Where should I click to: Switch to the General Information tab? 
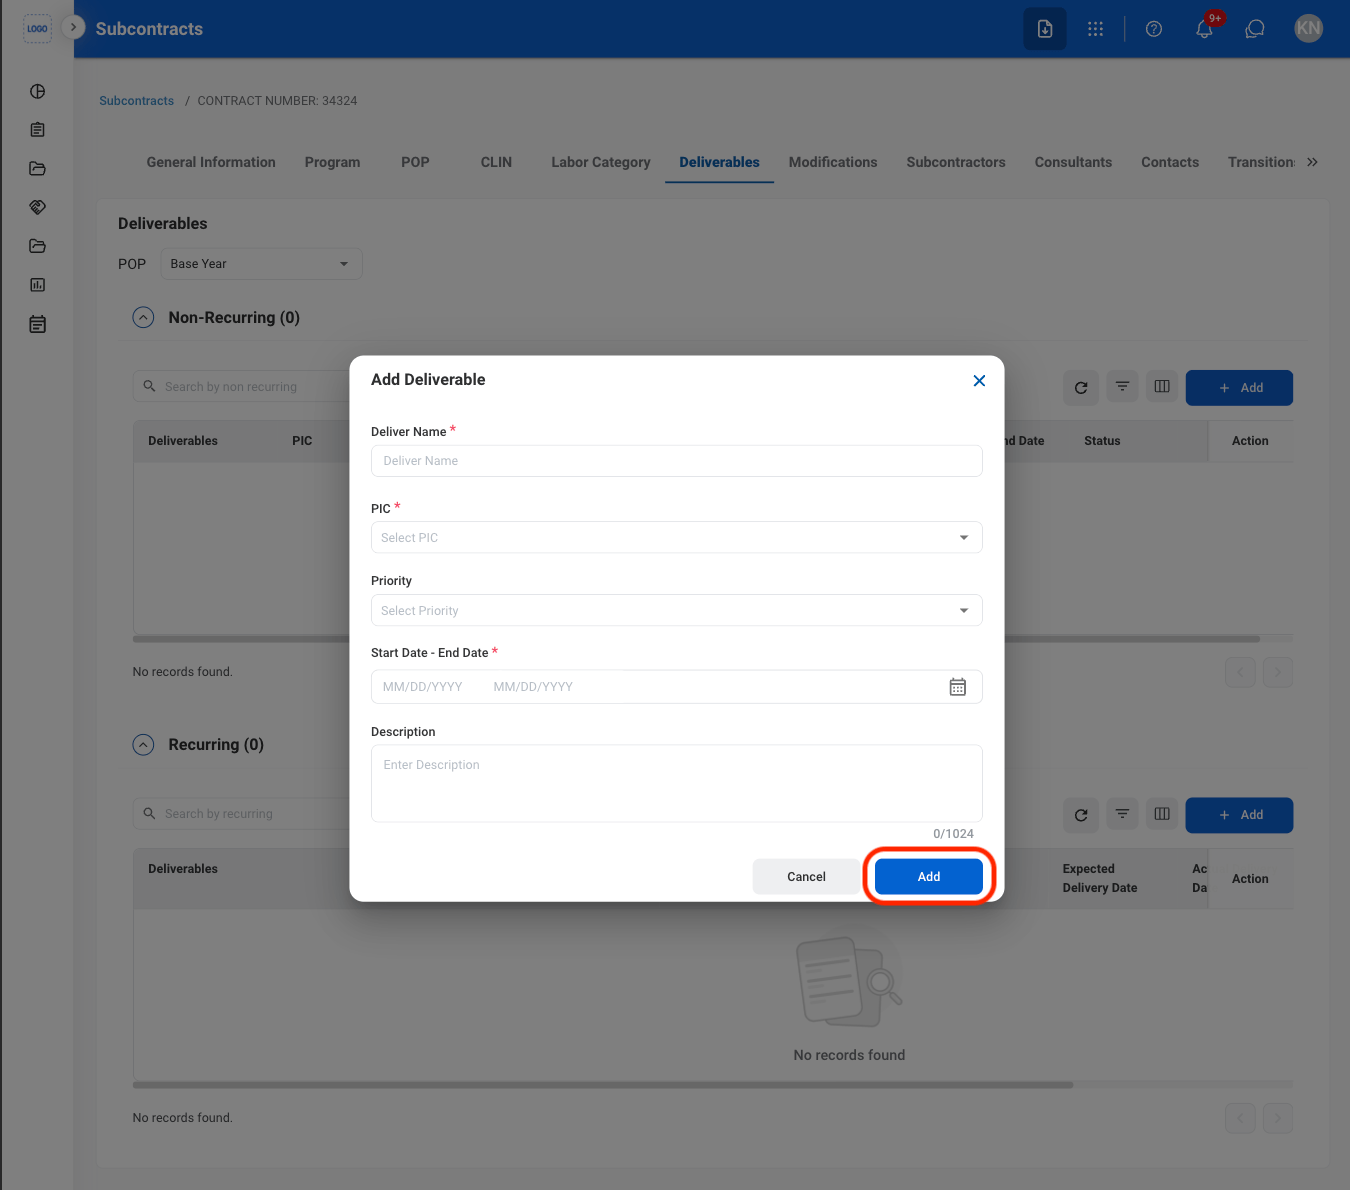coord(211,162)
